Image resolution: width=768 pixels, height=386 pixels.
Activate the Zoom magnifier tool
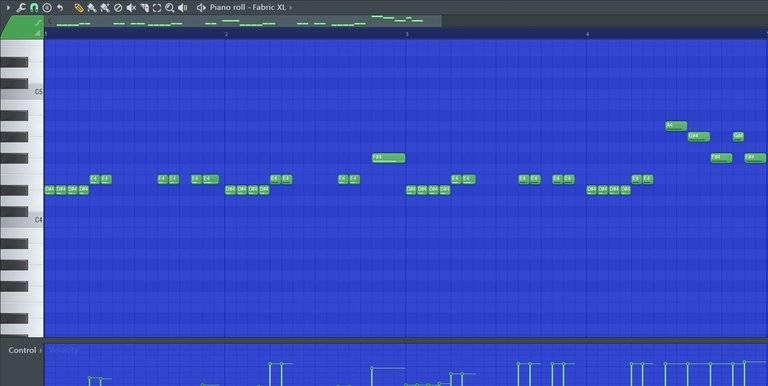point(169,7)
